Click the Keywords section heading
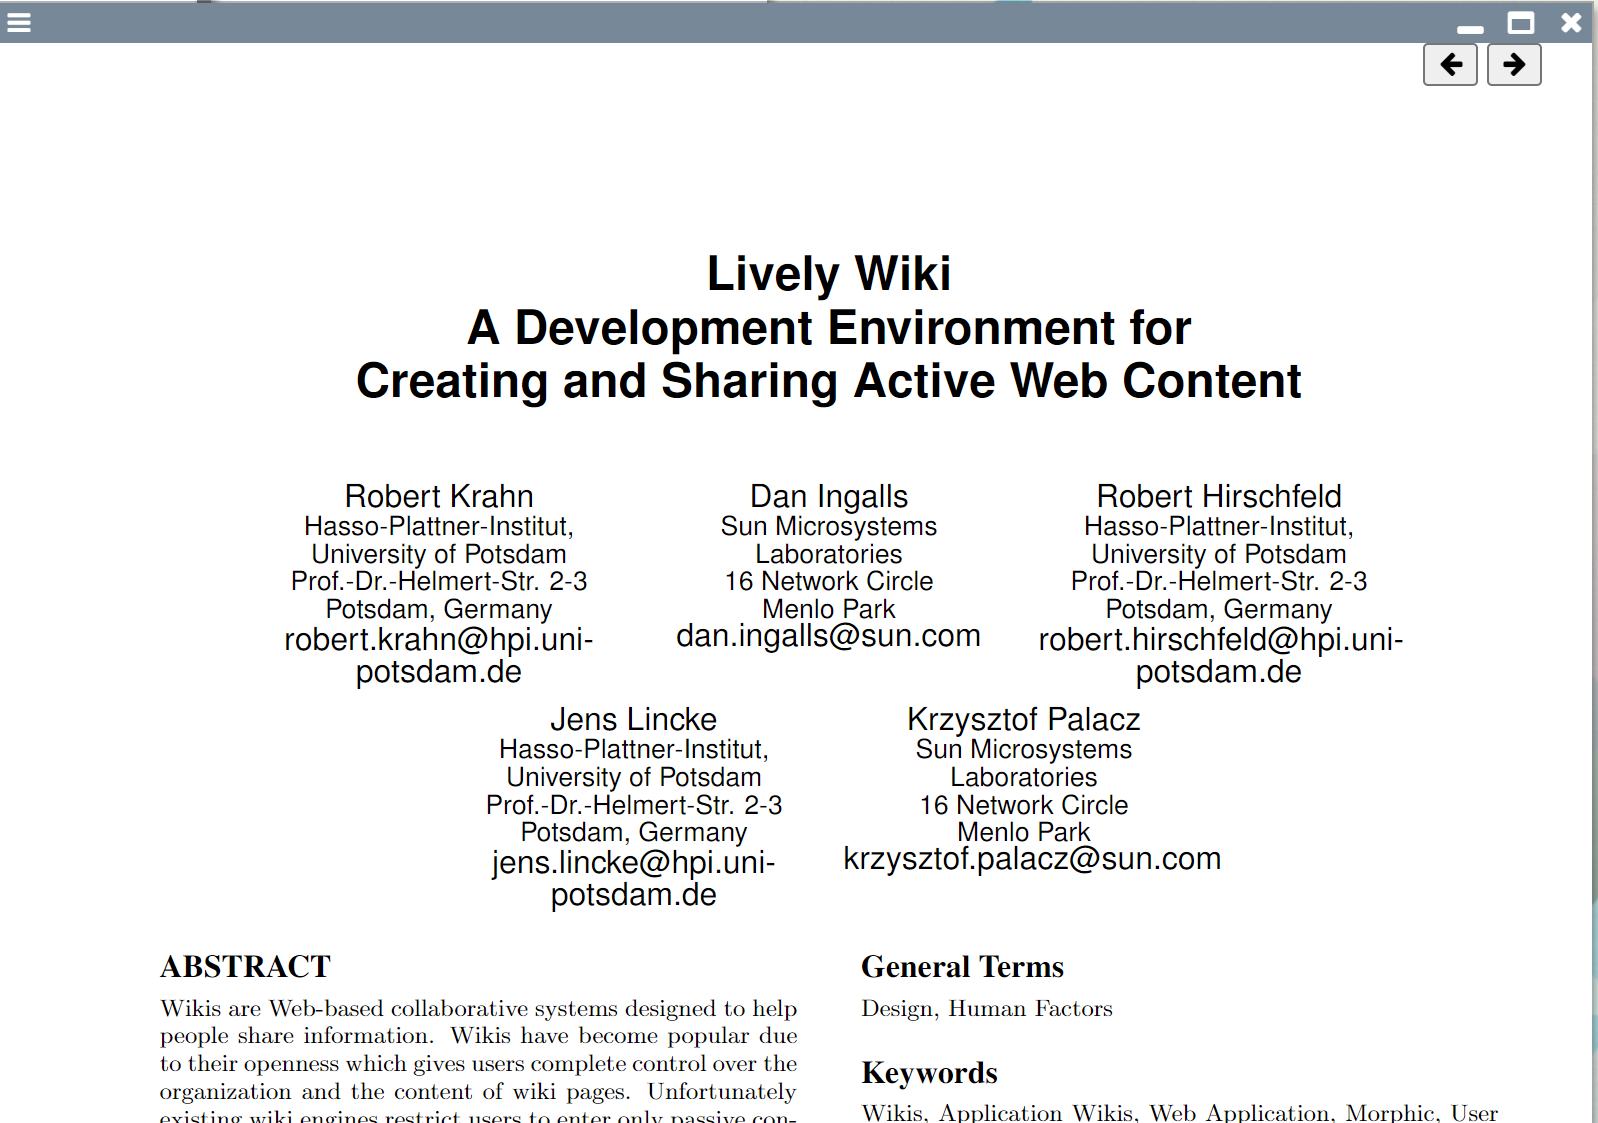 point(929,1073)
